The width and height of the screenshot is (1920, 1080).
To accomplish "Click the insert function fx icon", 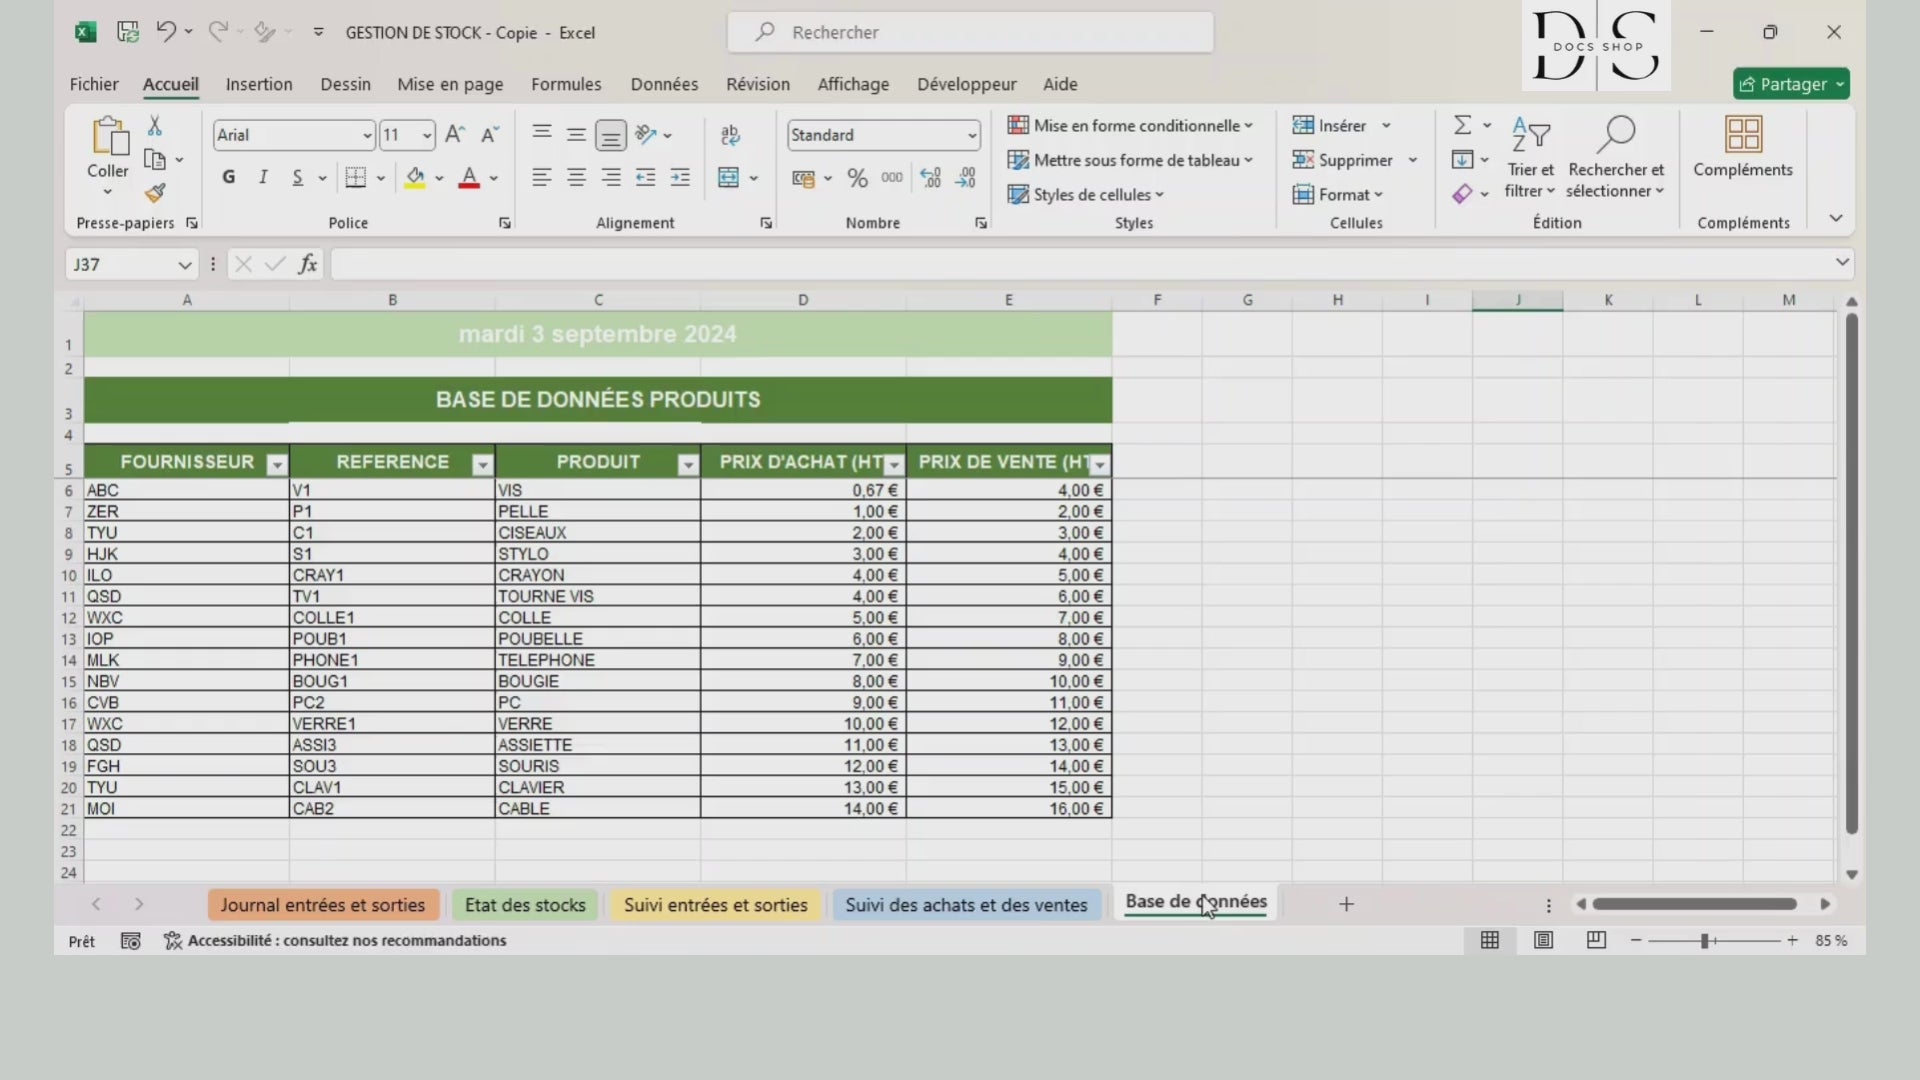I will click(308, 264).
